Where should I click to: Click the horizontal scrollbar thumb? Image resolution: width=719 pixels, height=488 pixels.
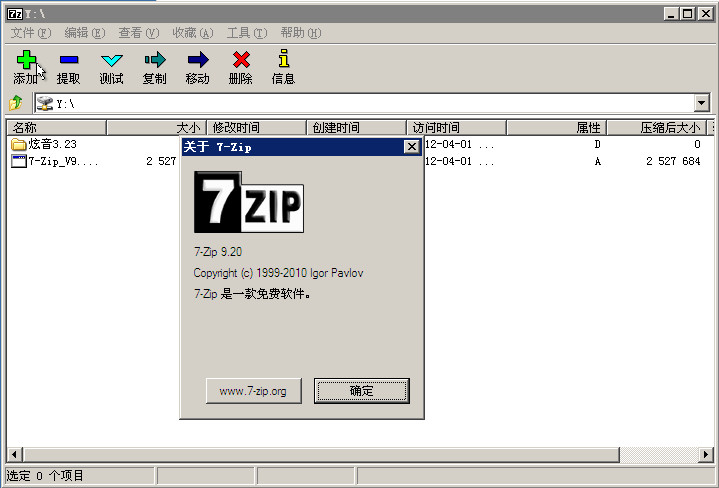[x=321, y=455]
